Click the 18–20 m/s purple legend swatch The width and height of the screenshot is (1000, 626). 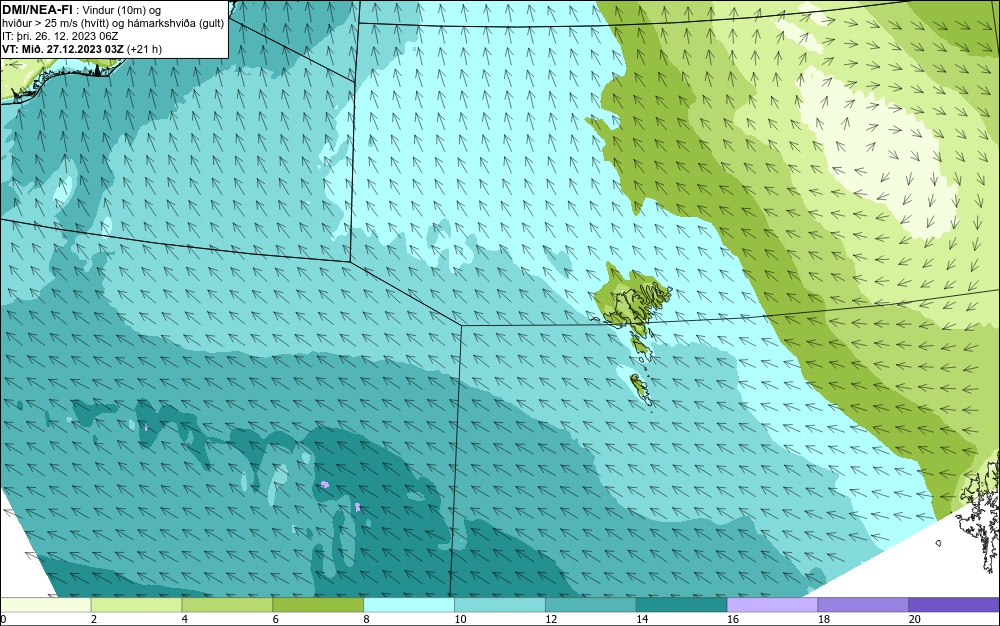(x=864, y=605)
